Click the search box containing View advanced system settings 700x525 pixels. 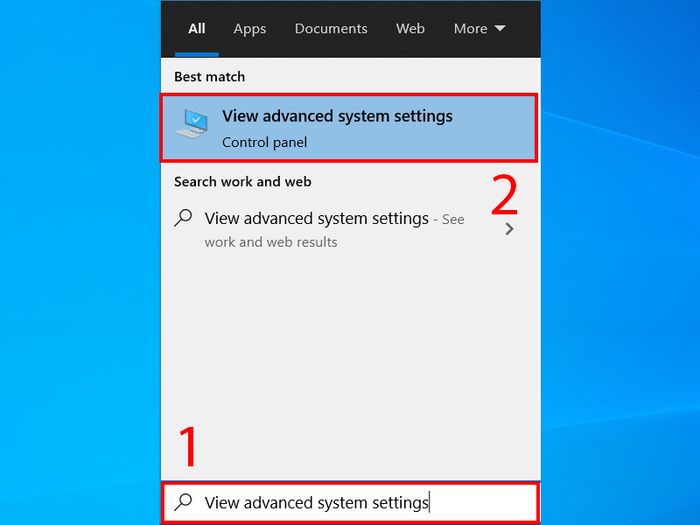click(350, 503)
